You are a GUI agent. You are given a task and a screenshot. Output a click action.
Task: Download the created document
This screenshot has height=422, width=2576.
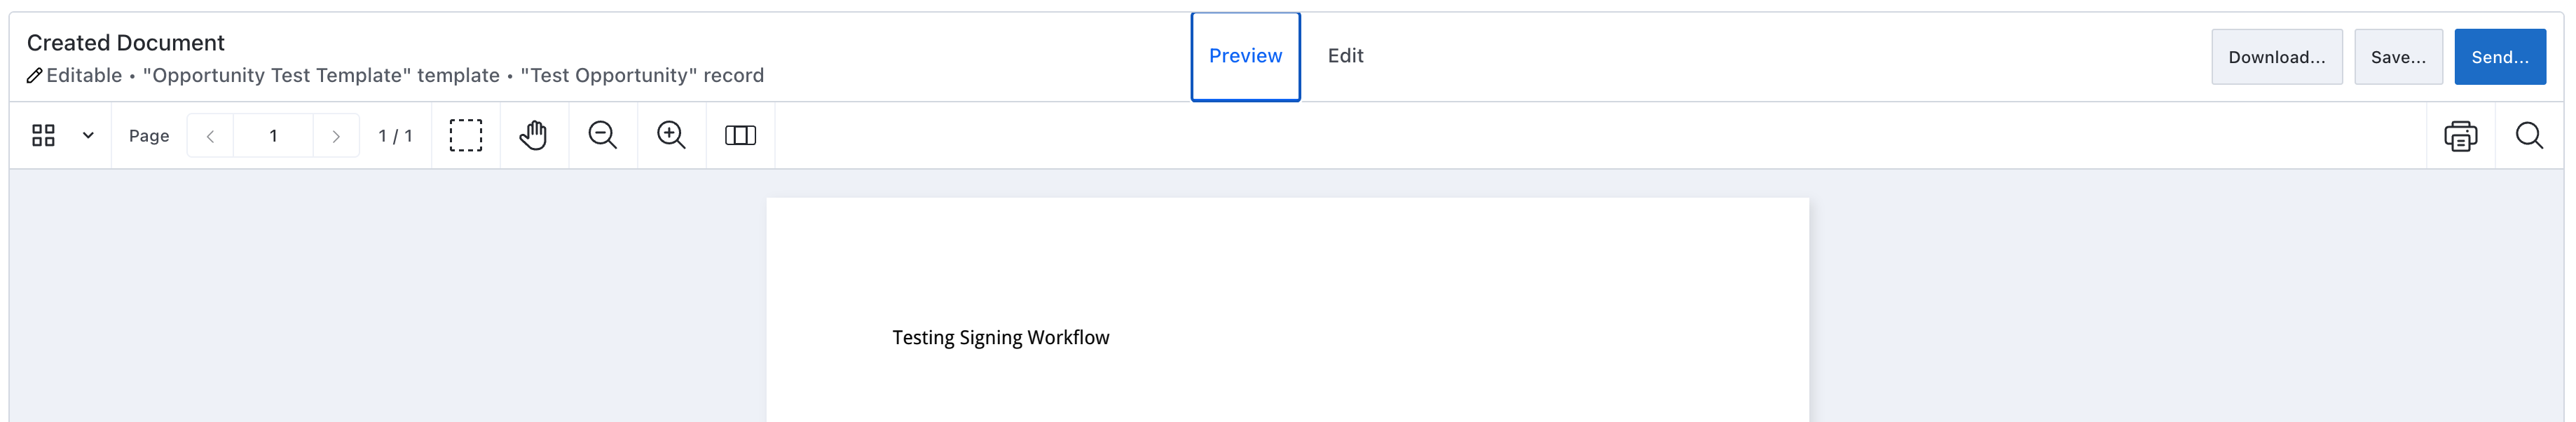tap(2277, 57)
